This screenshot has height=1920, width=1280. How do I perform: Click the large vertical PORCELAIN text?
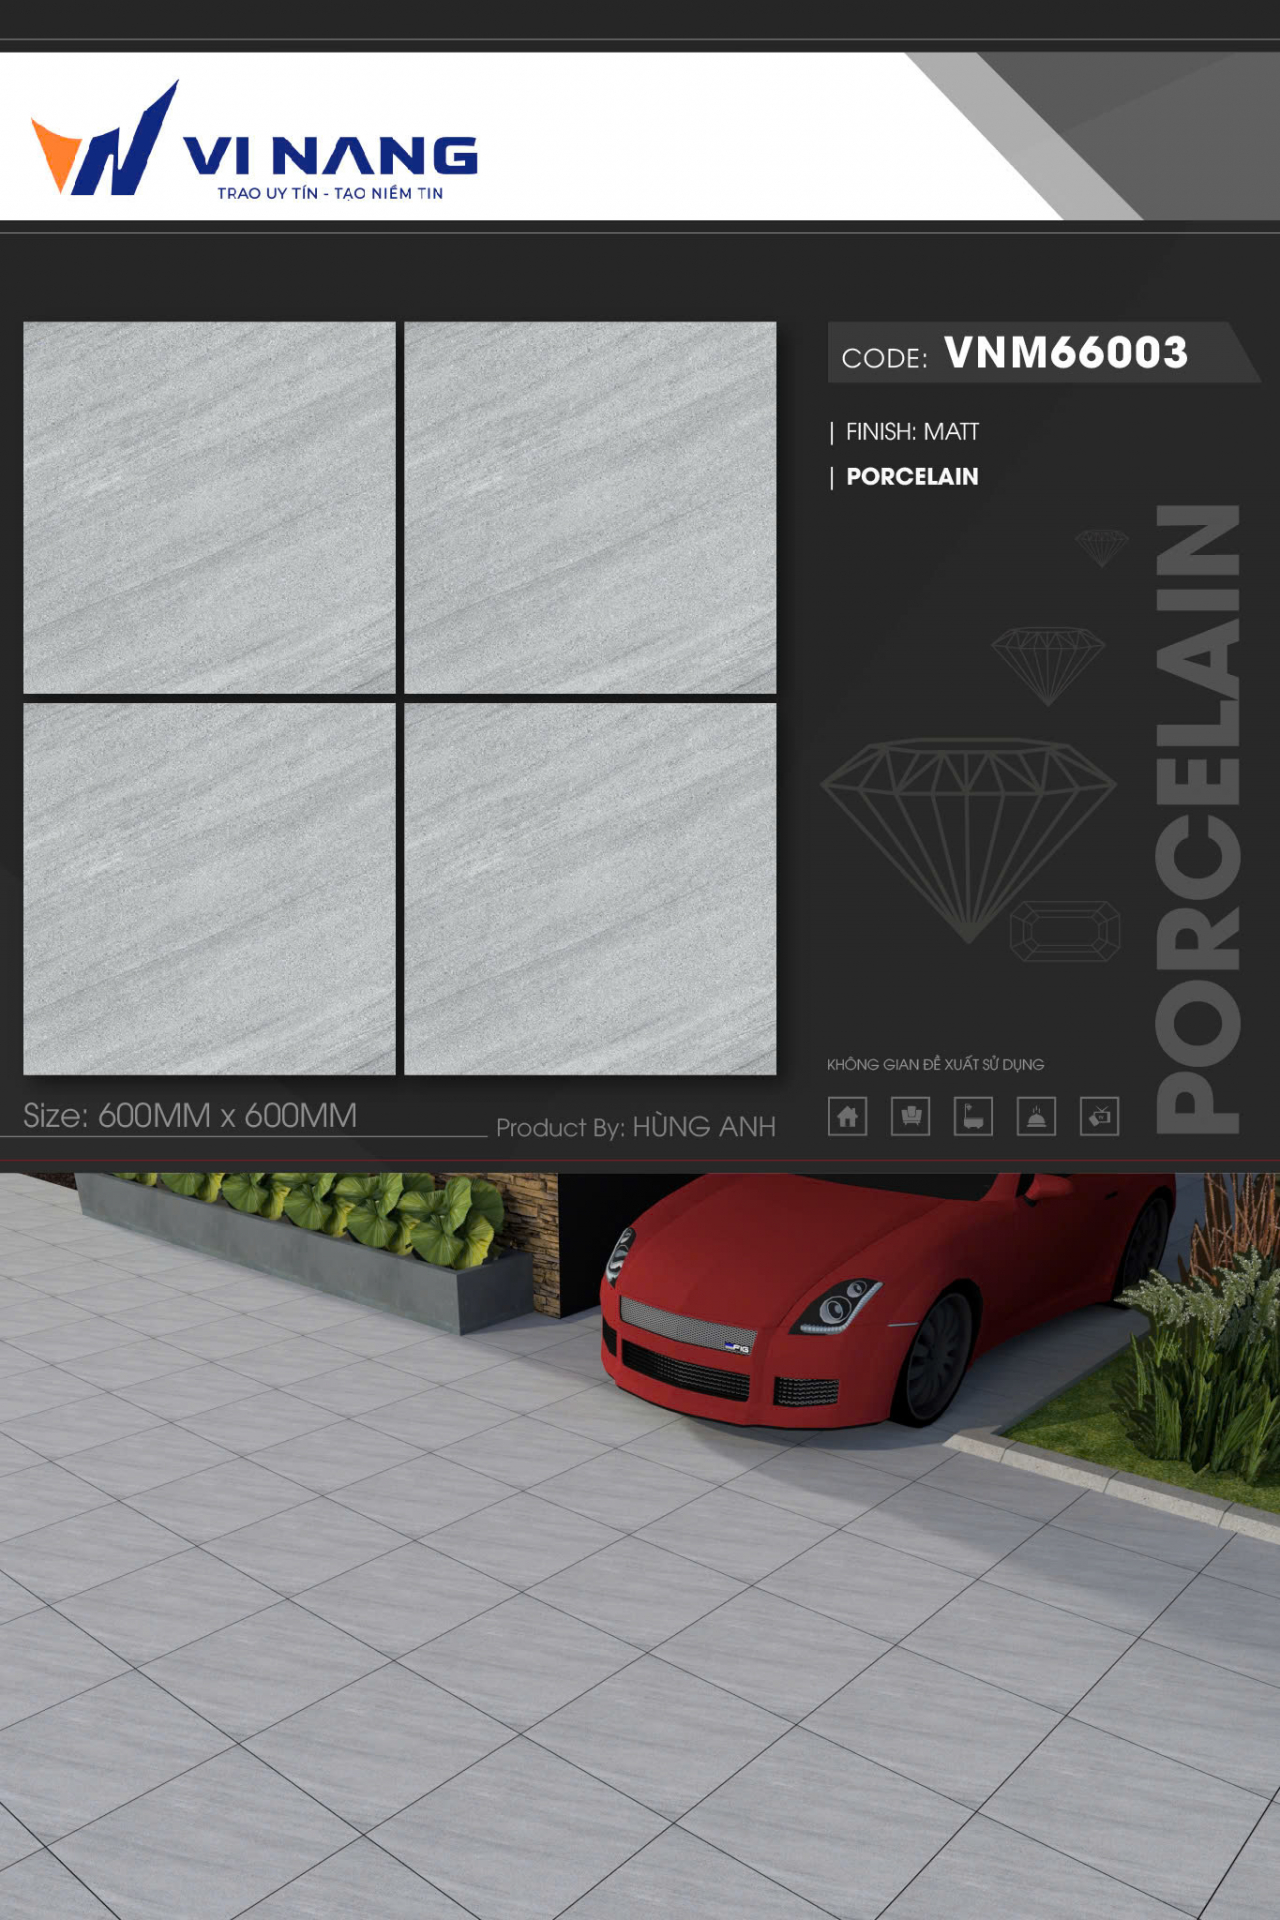(1198, 819)
